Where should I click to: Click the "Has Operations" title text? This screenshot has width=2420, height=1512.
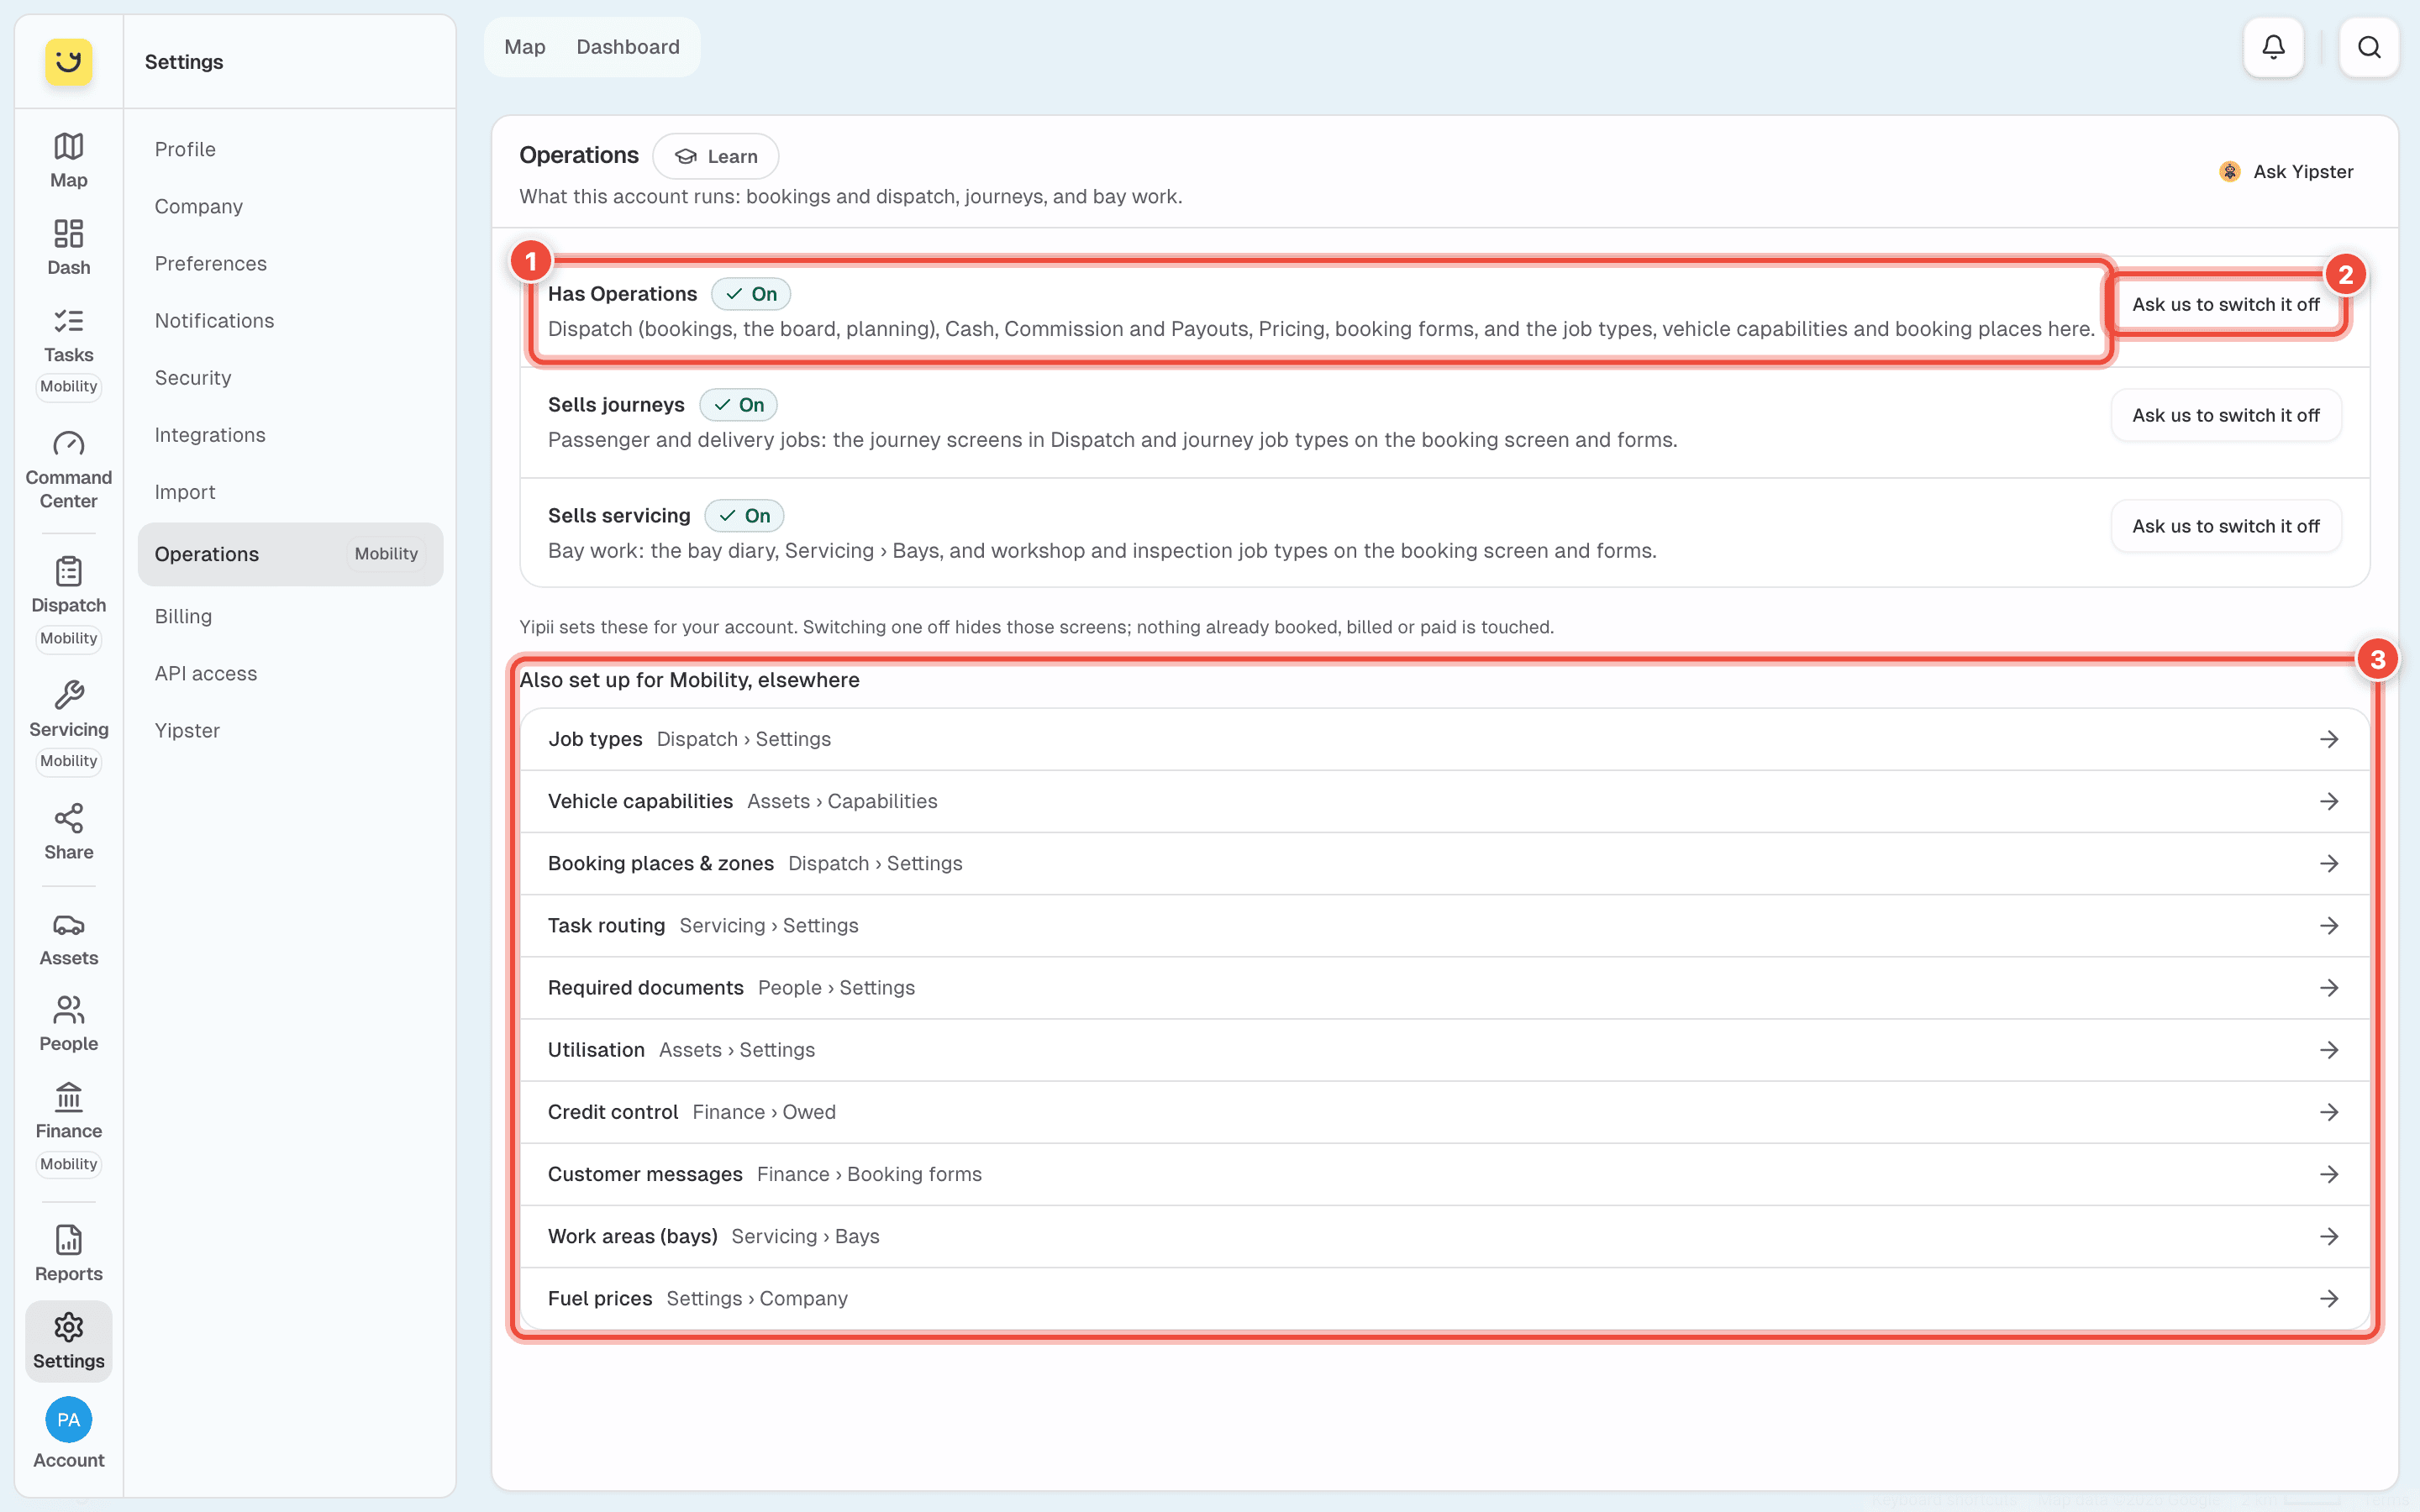622,294
